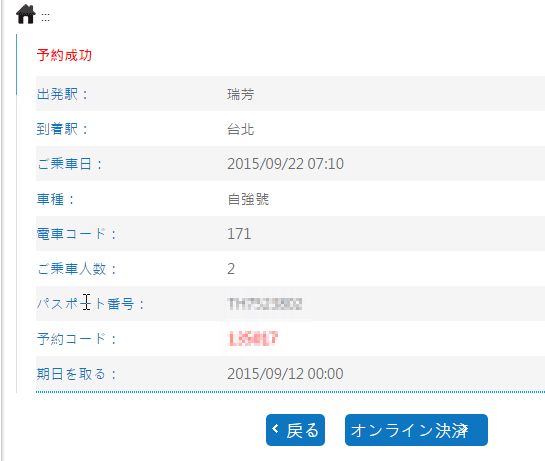Click the back chevron arrow in 戻る
545x461 pixels.
click(275, 429)
